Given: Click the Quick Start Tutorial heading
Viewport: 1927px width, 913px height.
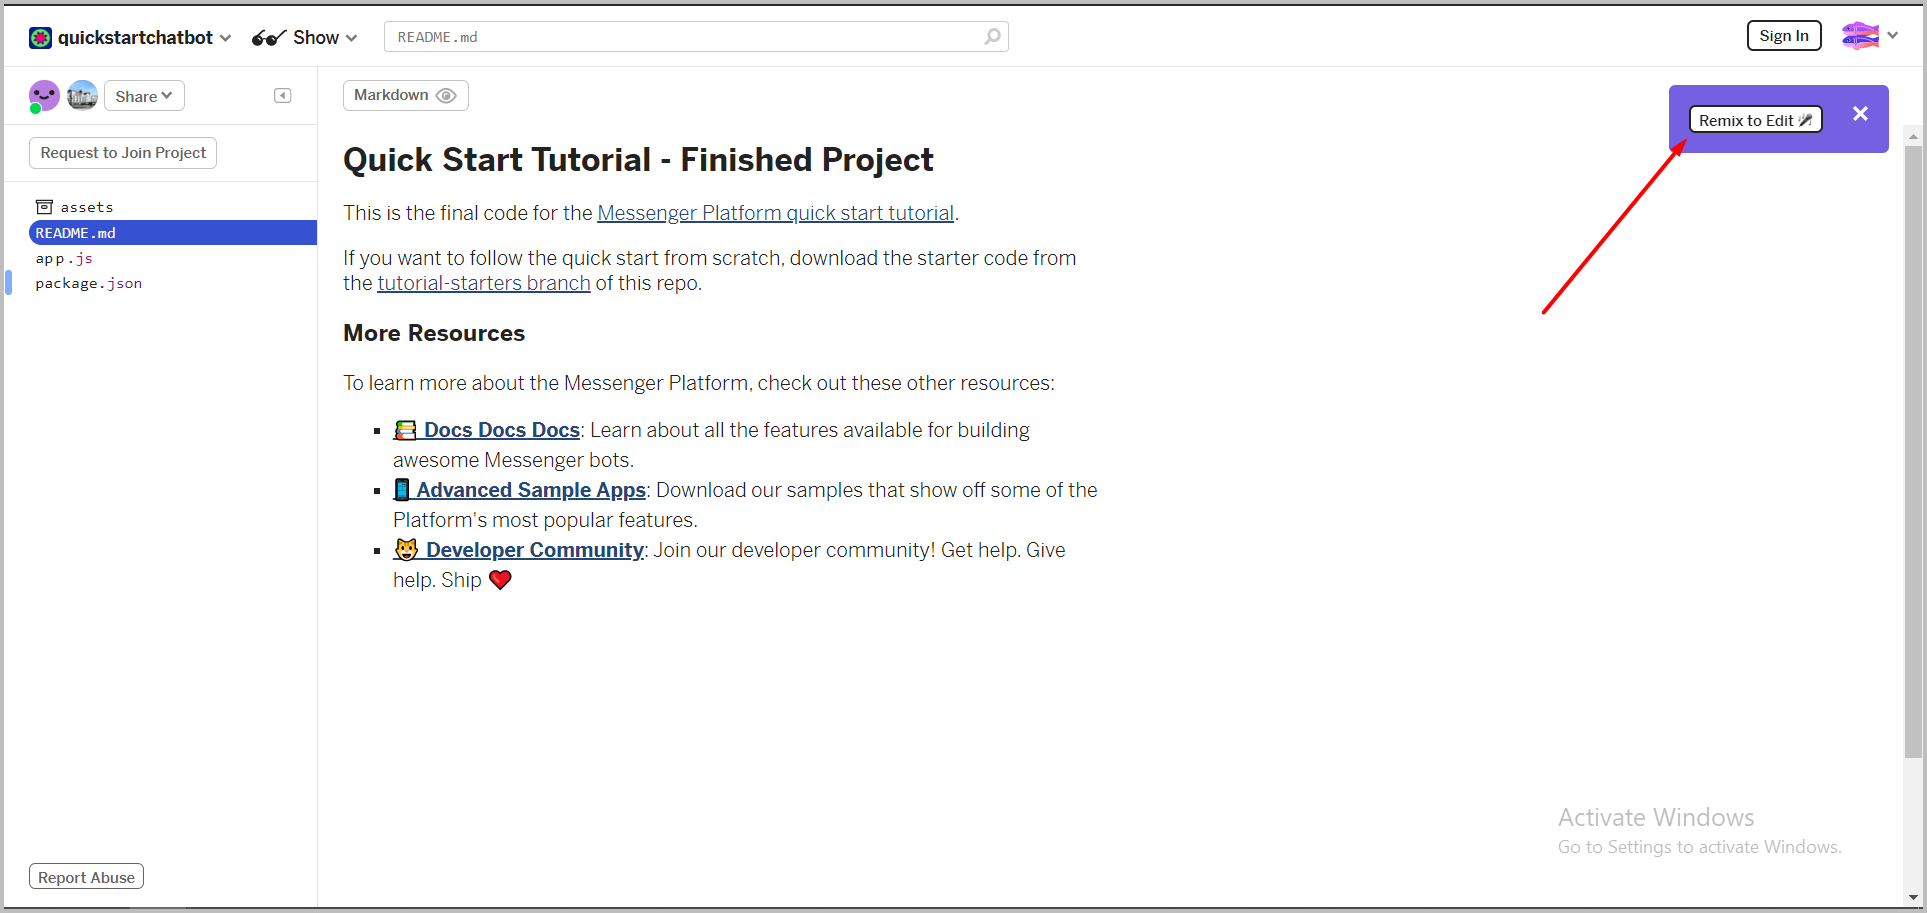Looking at the screenshot, I should pyautogui.click(x=638, y=160).
